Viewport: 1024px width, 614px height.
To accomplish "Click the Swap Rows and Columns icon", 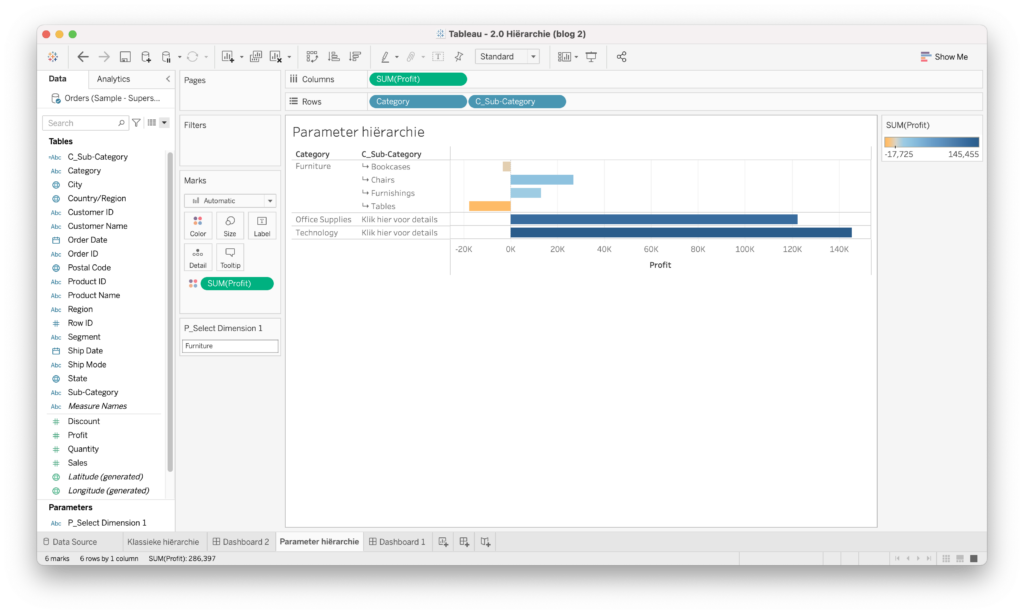I will click(312, 57).
